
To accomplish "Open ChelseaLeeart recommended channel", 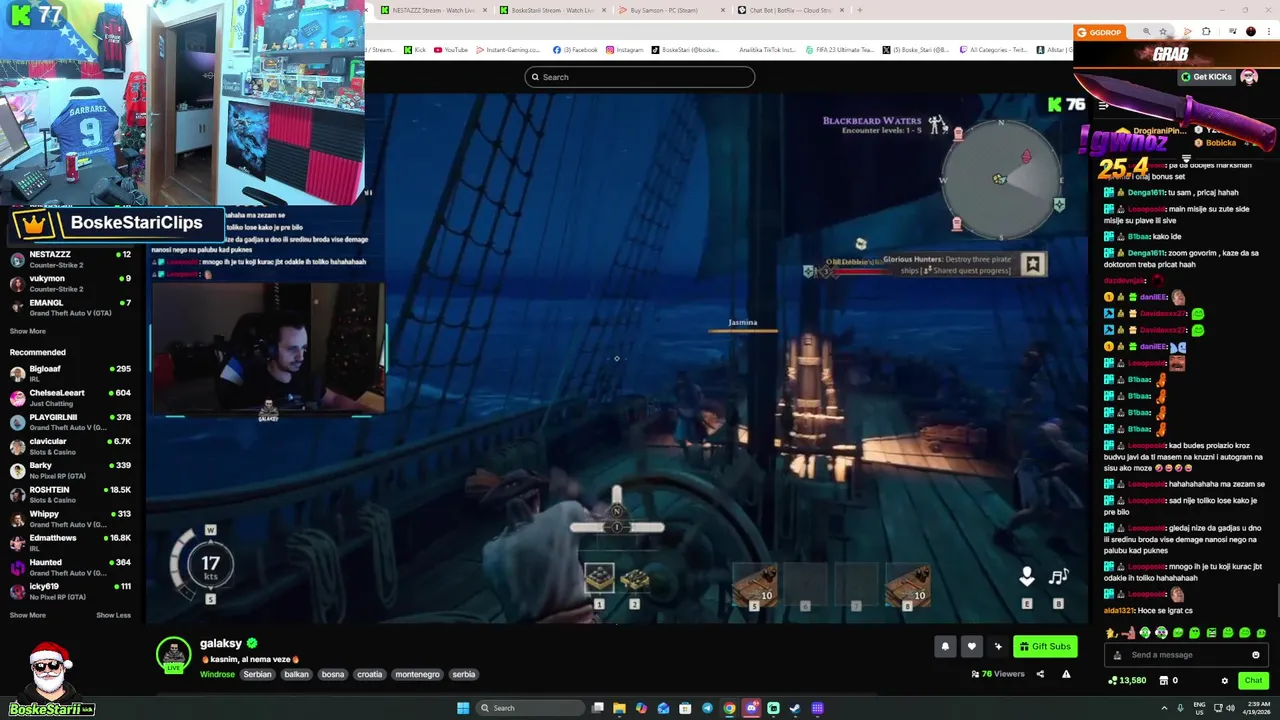I will point(70,397).
